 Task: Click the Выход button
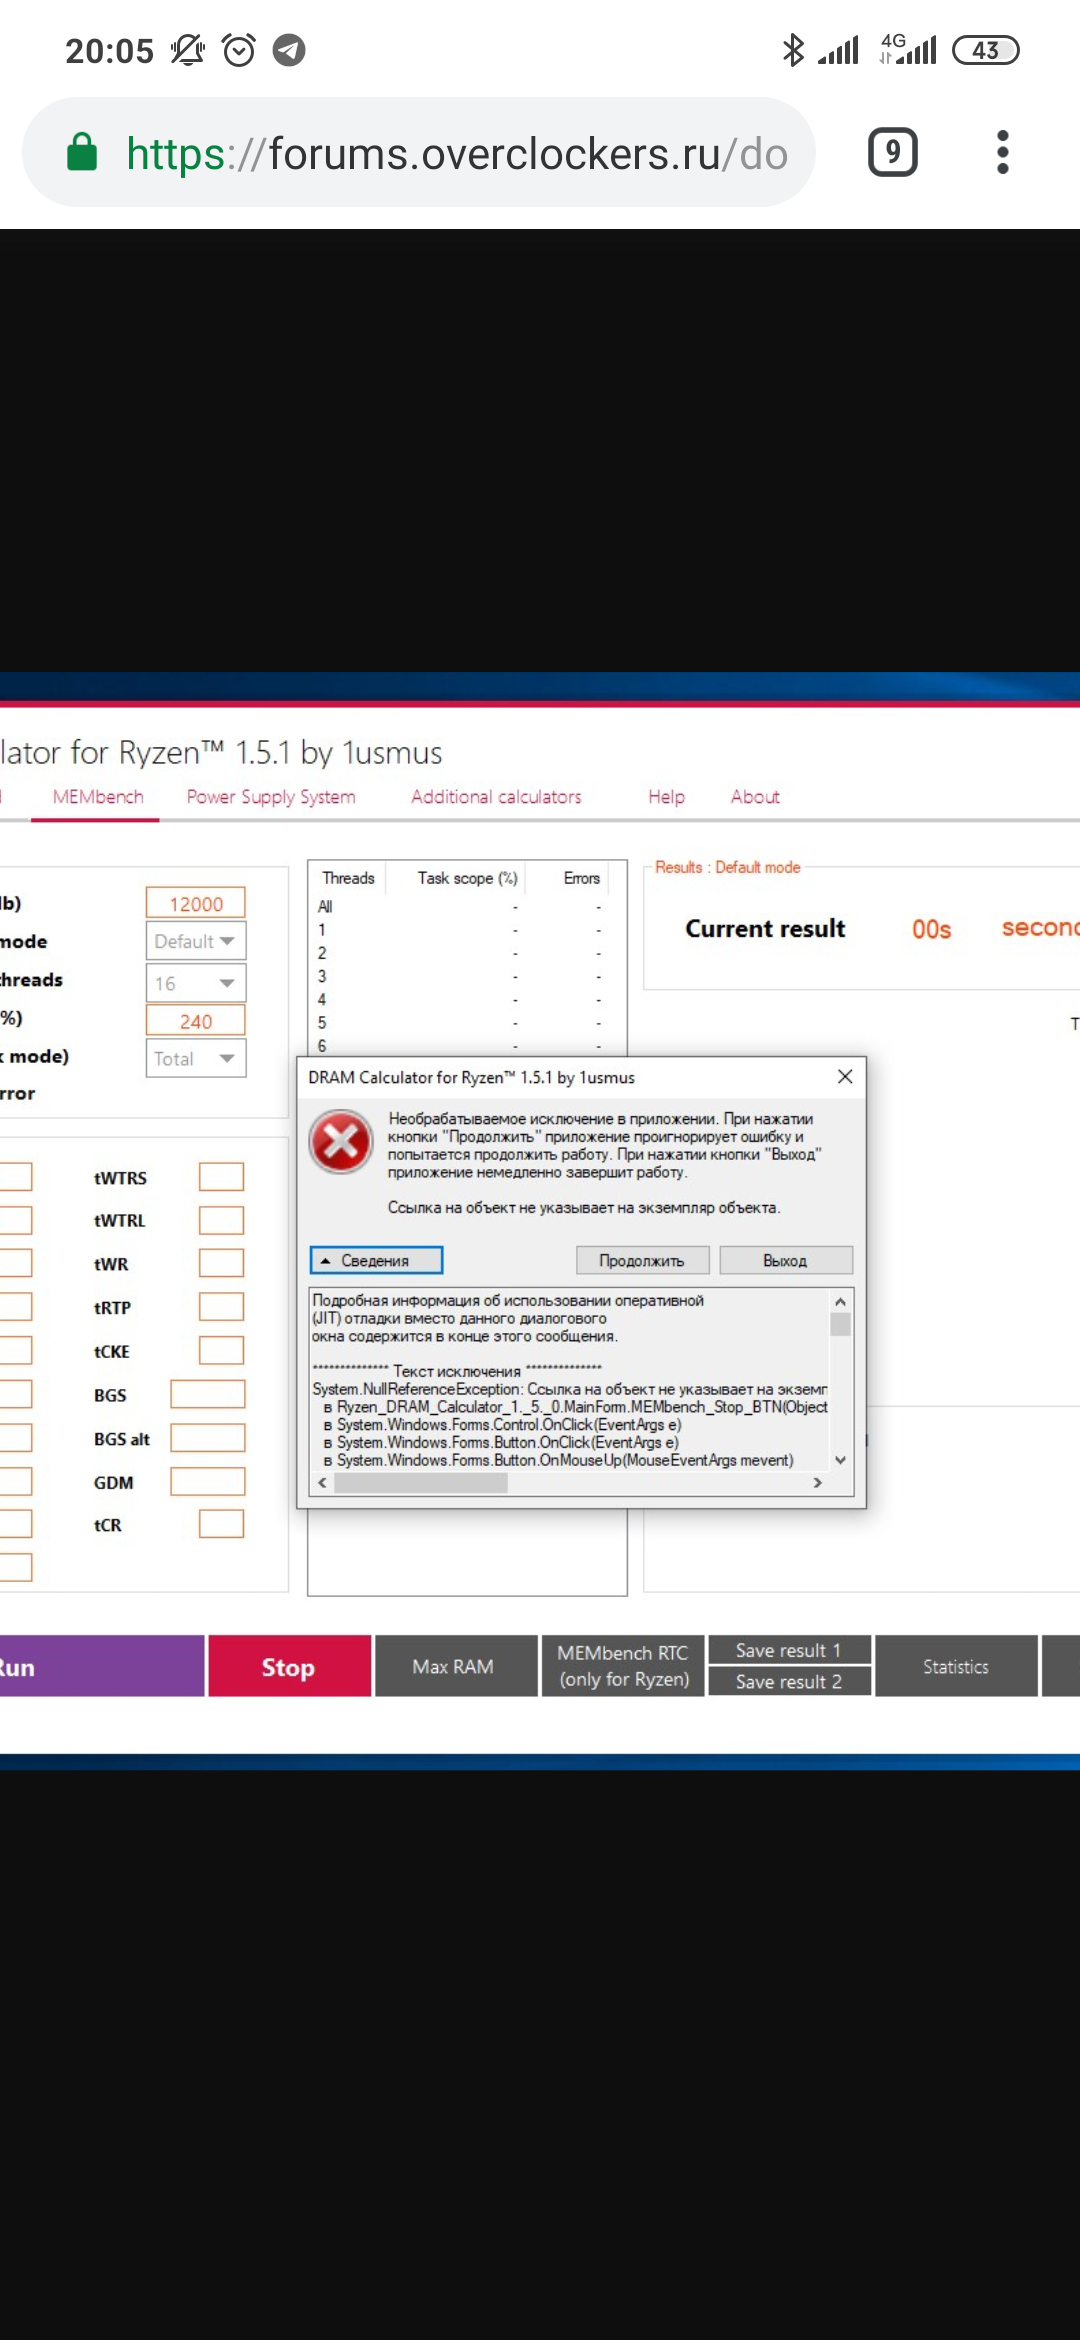click(786, 1260)
